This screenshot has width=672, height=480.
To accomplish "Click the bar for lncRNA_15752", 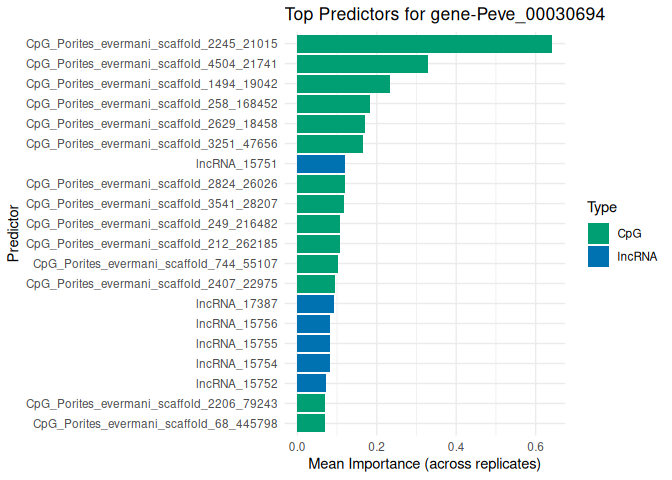I will point(311,383).
